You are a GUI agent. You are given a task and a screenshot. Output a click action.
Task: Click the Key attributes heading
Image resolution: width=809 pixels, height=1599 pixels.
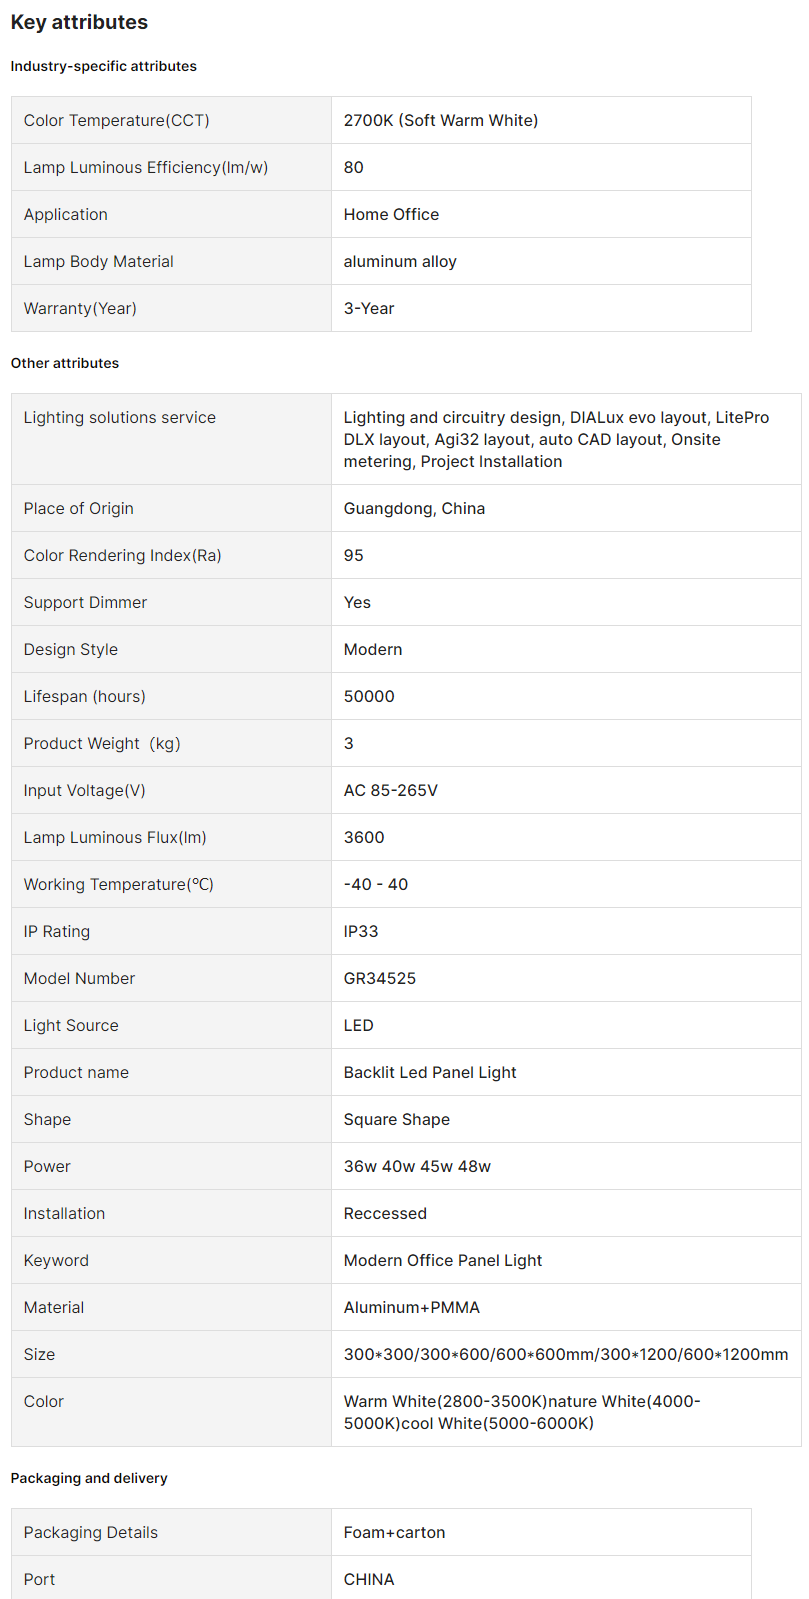click(79, 22)
